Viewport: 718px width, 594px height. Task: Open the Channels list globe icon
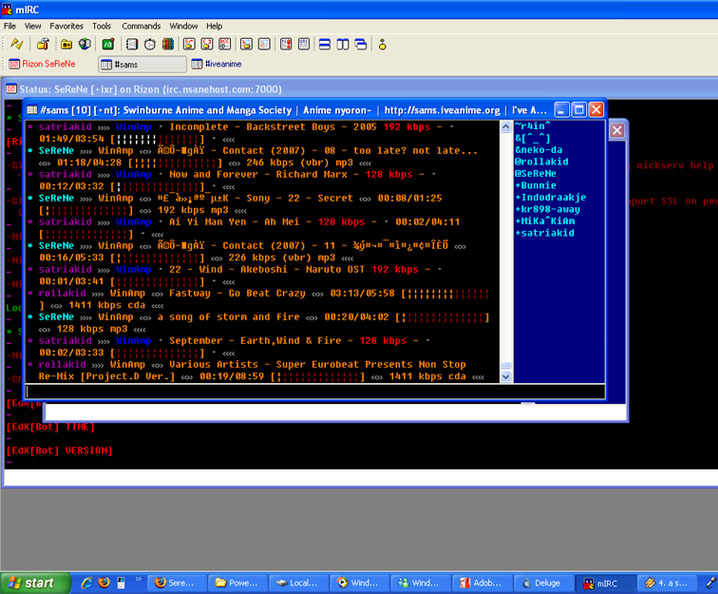click(x=85, y=44)
